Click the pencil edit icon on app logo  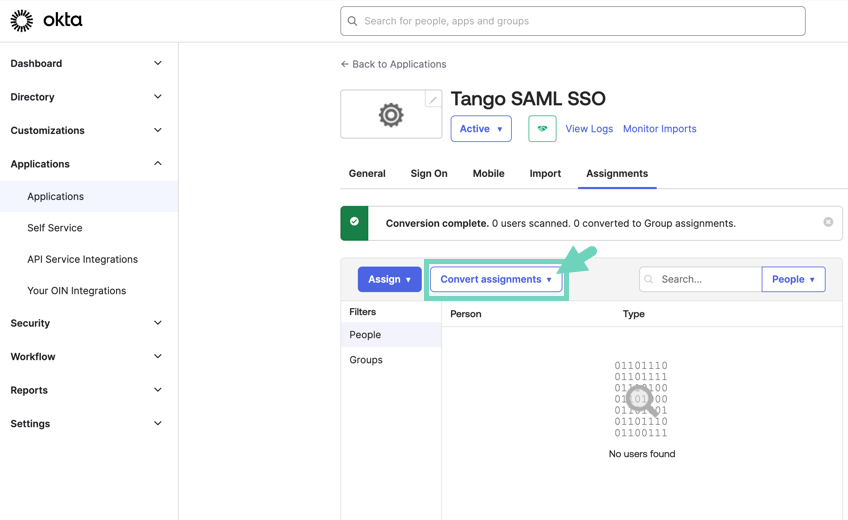pyautogui.click(x=432, y=99)
